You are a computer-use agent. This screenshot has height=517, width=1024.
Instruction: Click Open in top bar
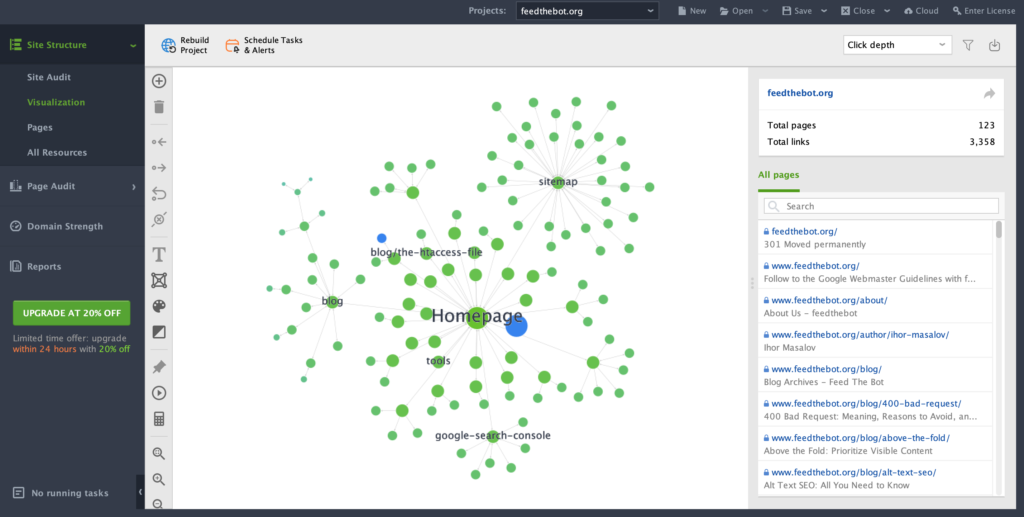tap(736, 11)
